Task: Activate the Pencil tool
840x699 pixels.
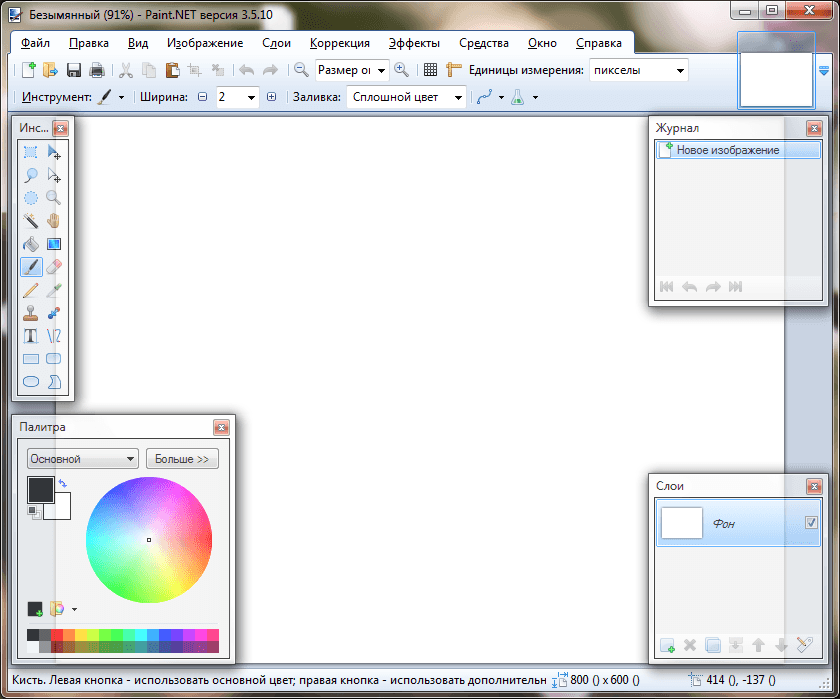Action: (31, 289)
